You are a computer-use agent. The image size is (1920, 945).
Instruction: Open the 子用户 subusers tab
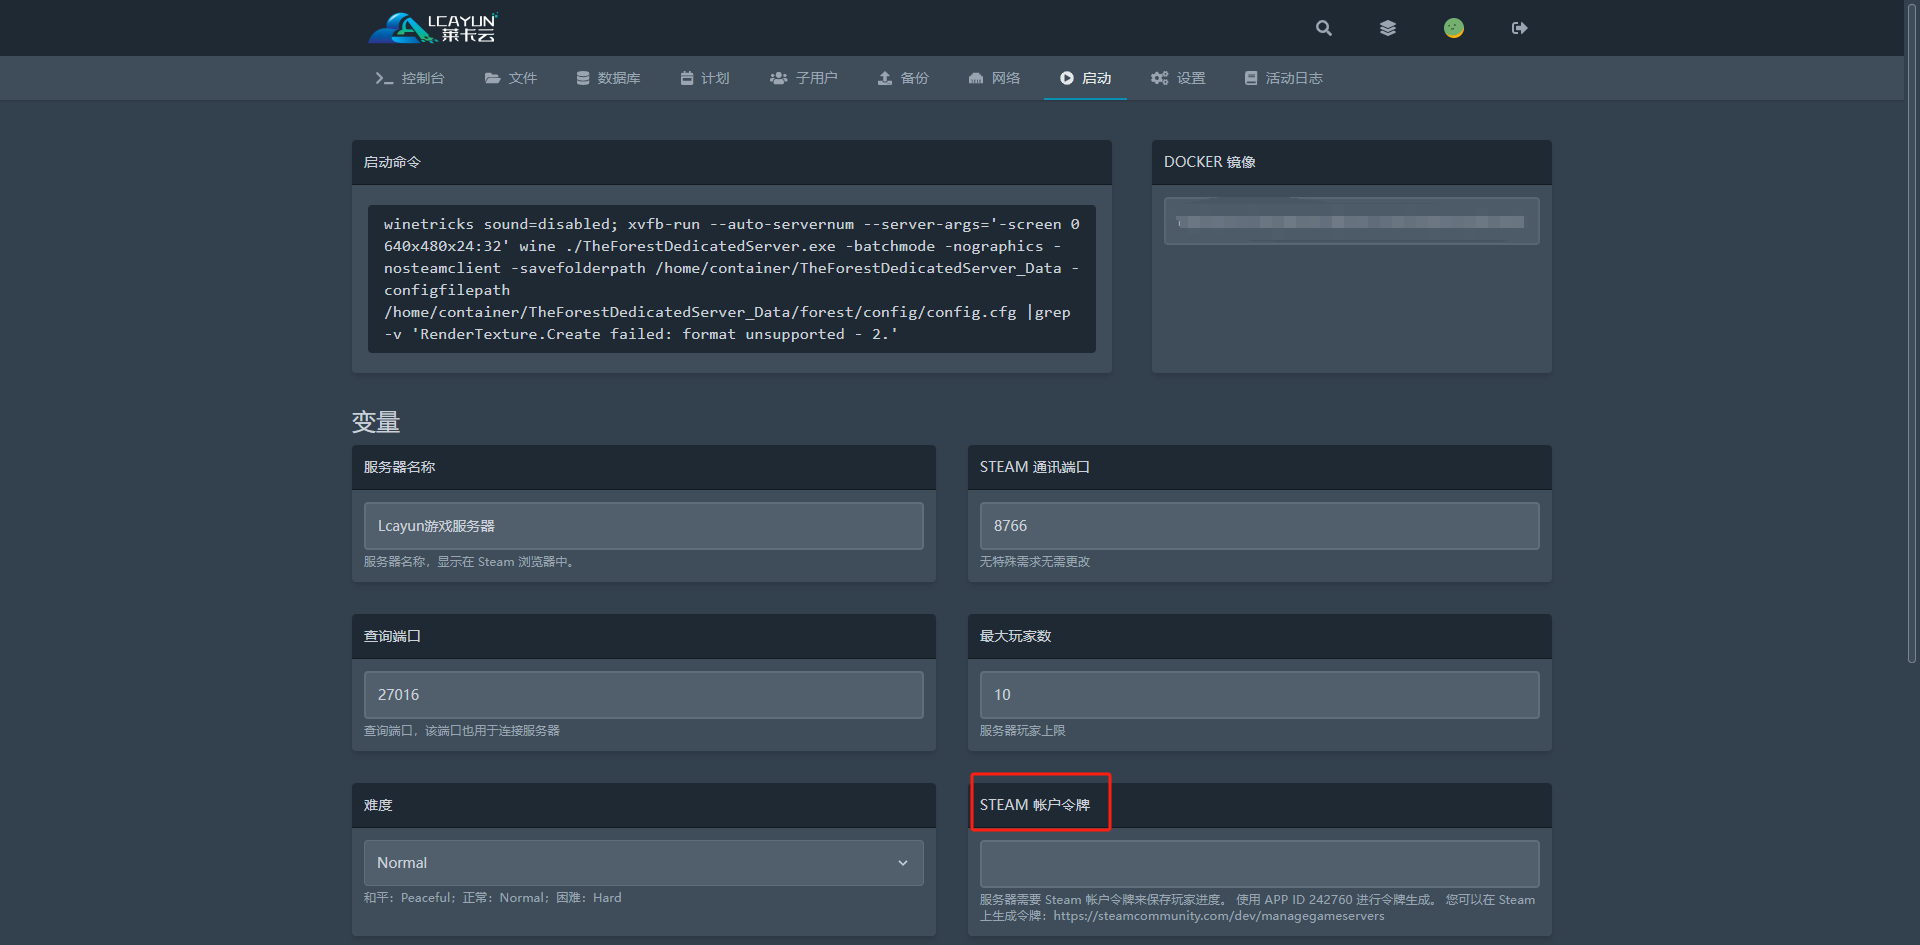[x=803, y=78]
